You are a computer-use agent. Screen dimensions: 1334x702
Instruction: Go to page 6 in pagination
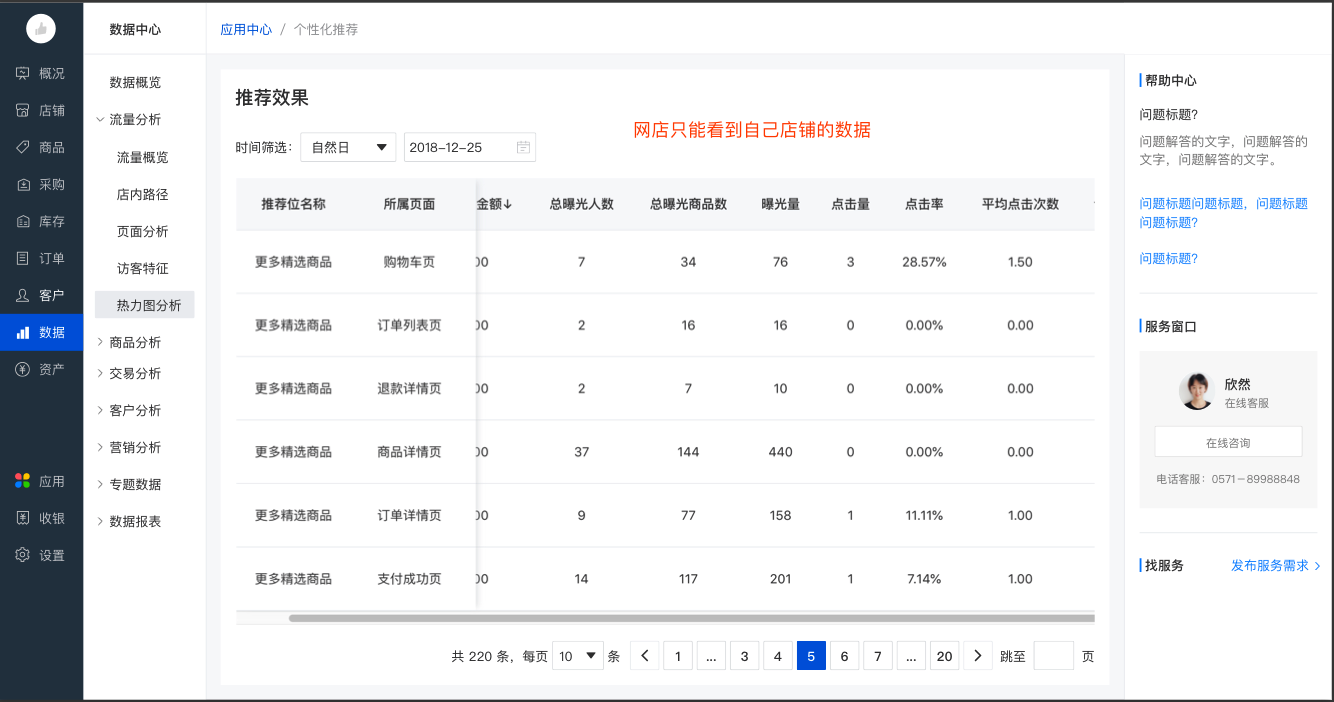click(x=844, y=656)
